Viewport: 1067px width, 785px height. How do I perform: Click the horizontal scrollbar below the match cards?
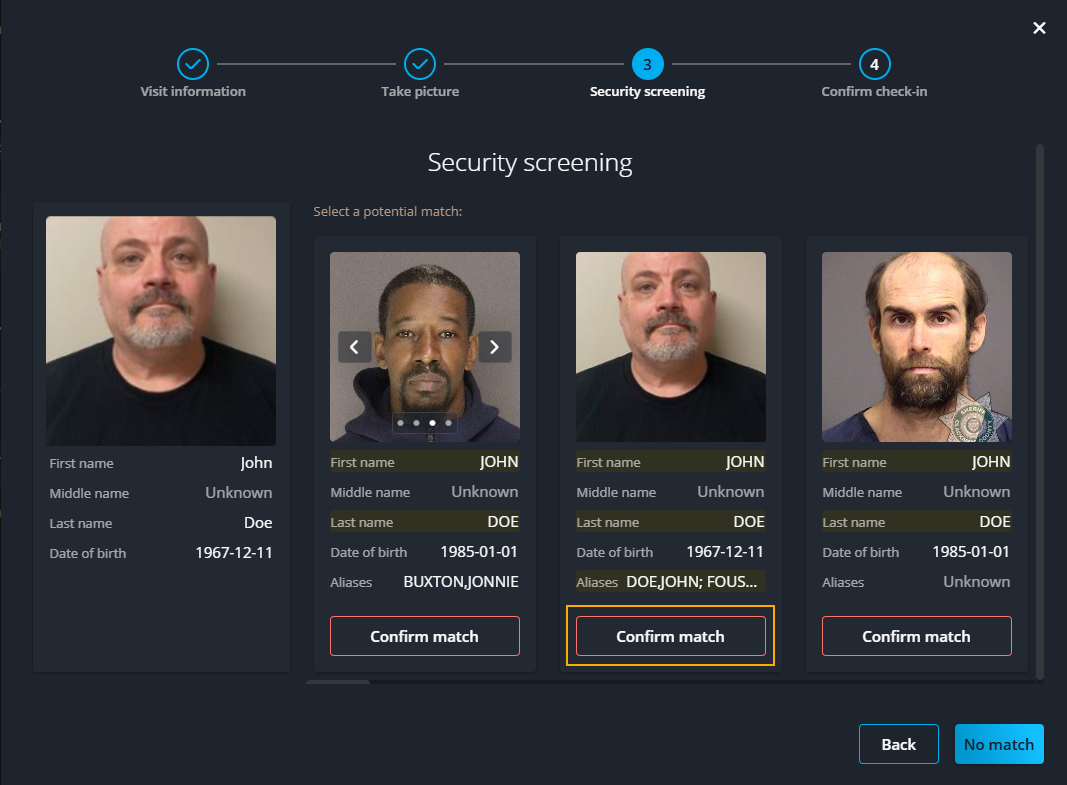[x=337, y=684]
